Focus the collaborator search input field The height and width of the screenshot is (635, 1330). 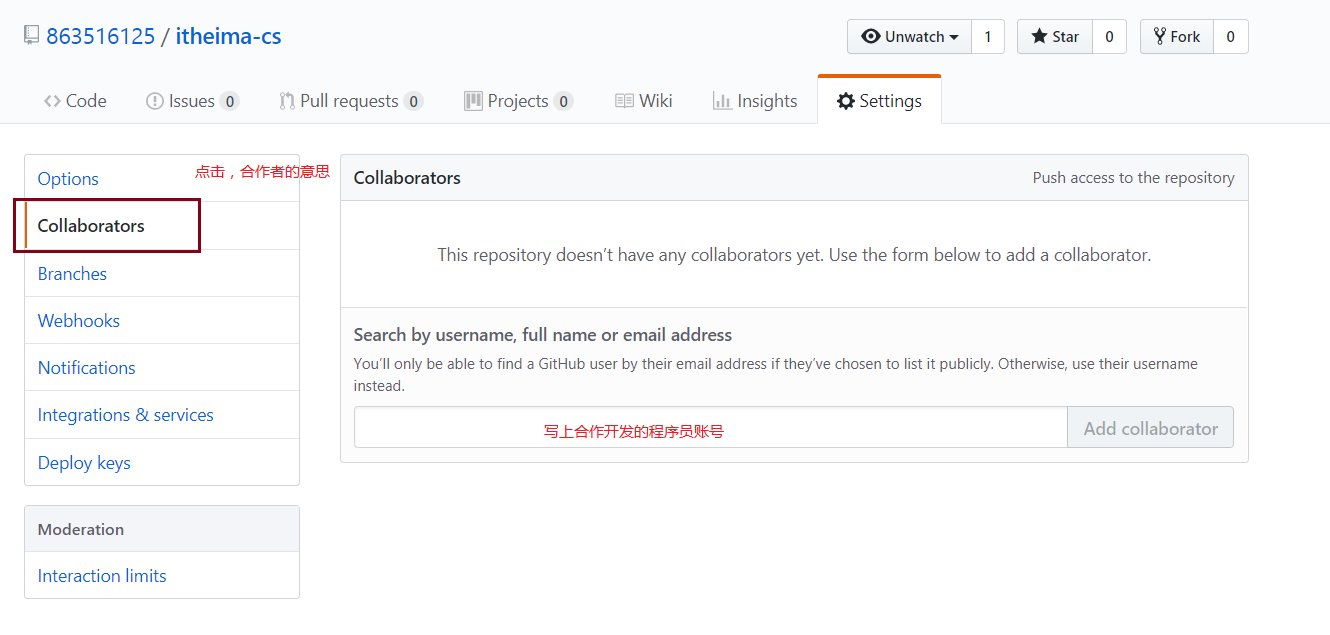710,428
